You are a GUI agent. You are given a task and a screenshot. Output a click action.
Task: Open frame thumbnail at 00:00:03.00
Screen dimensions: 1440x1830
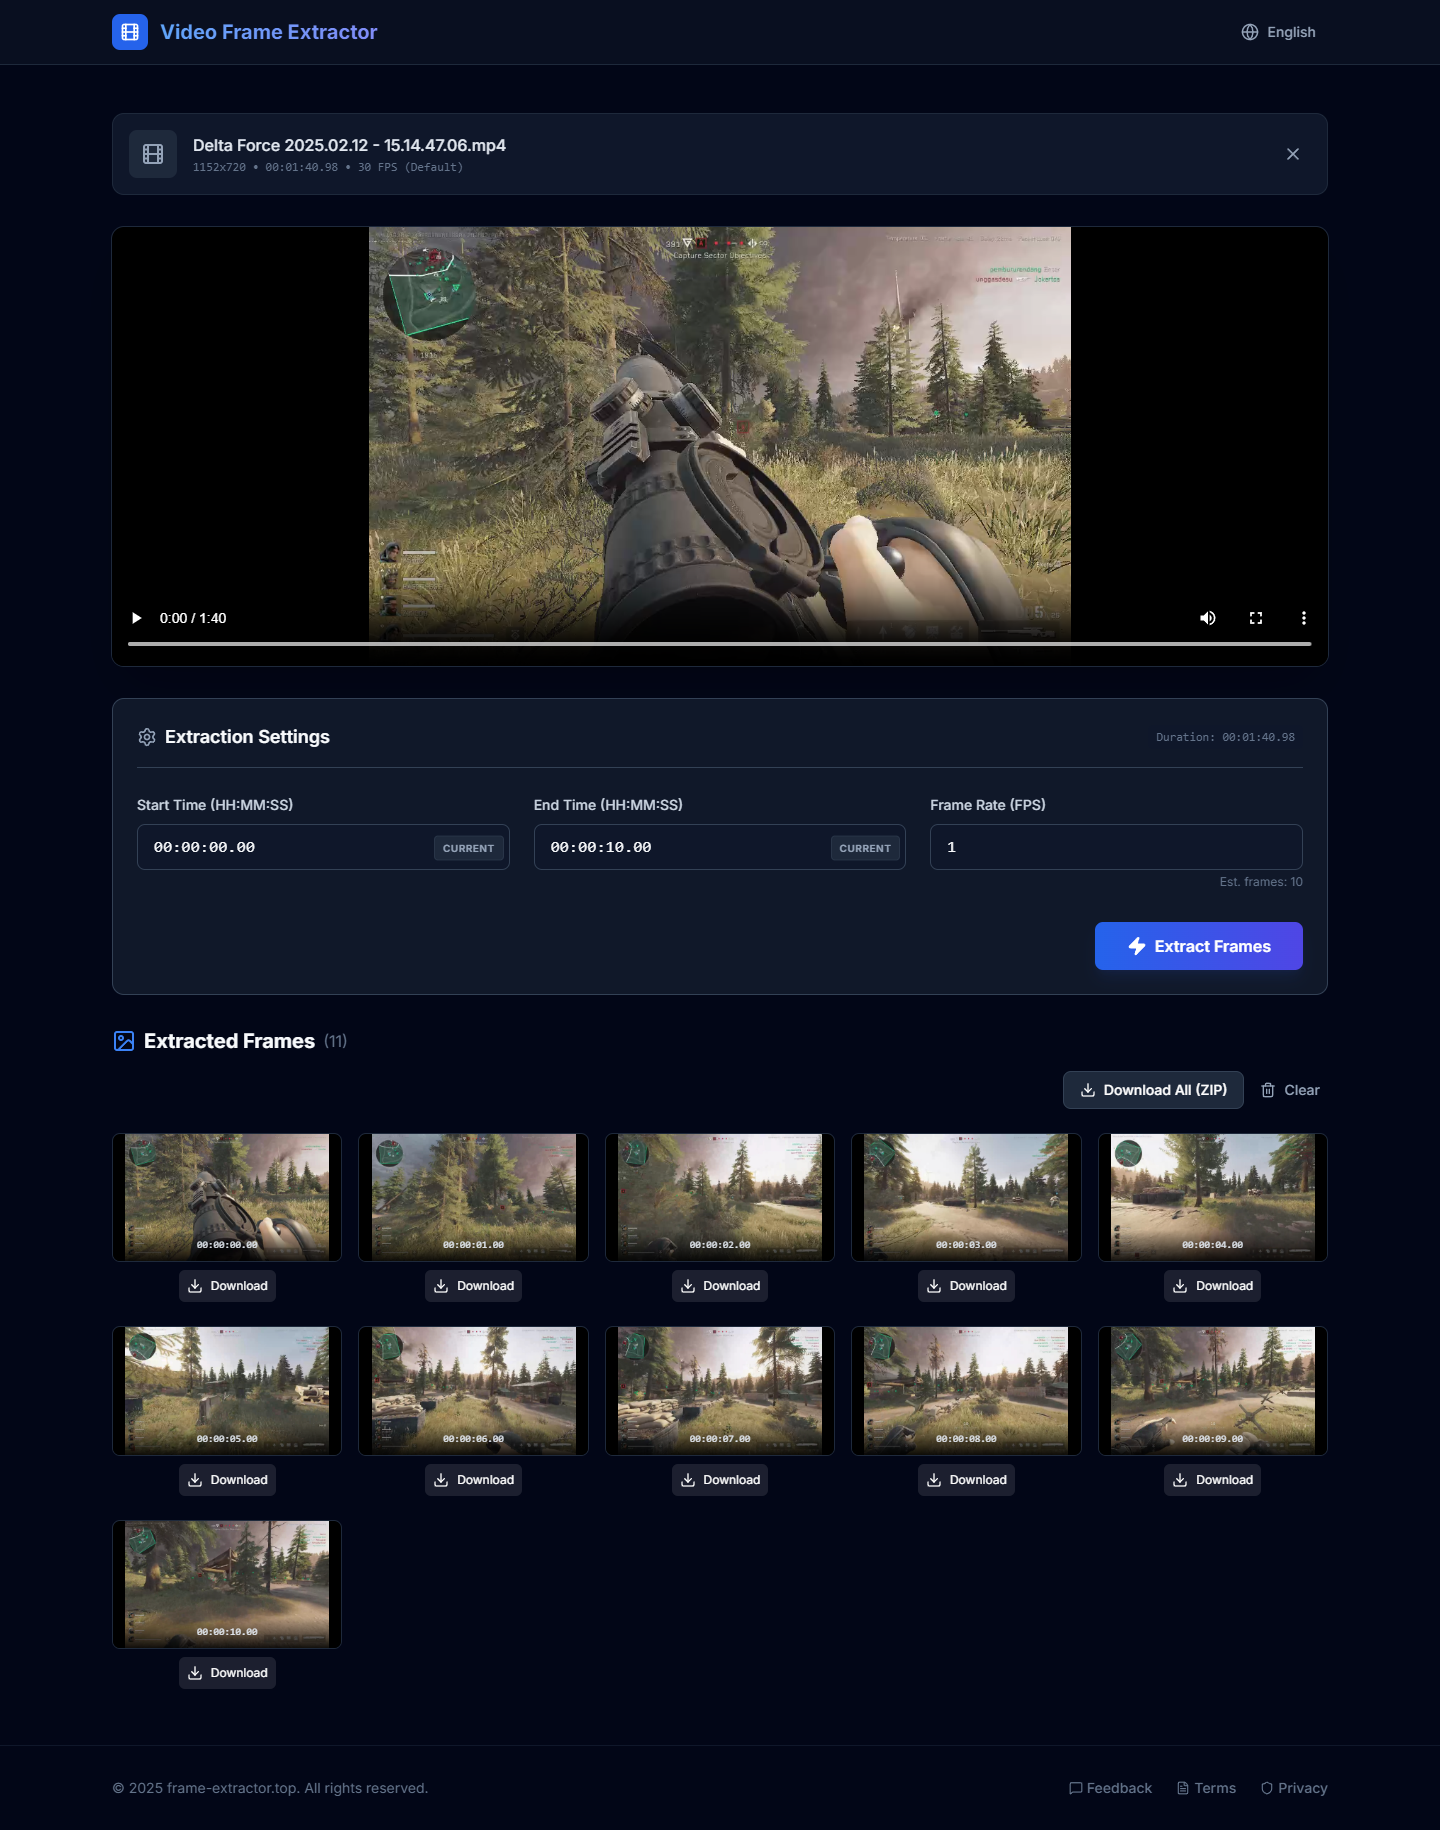[966, 1197]
